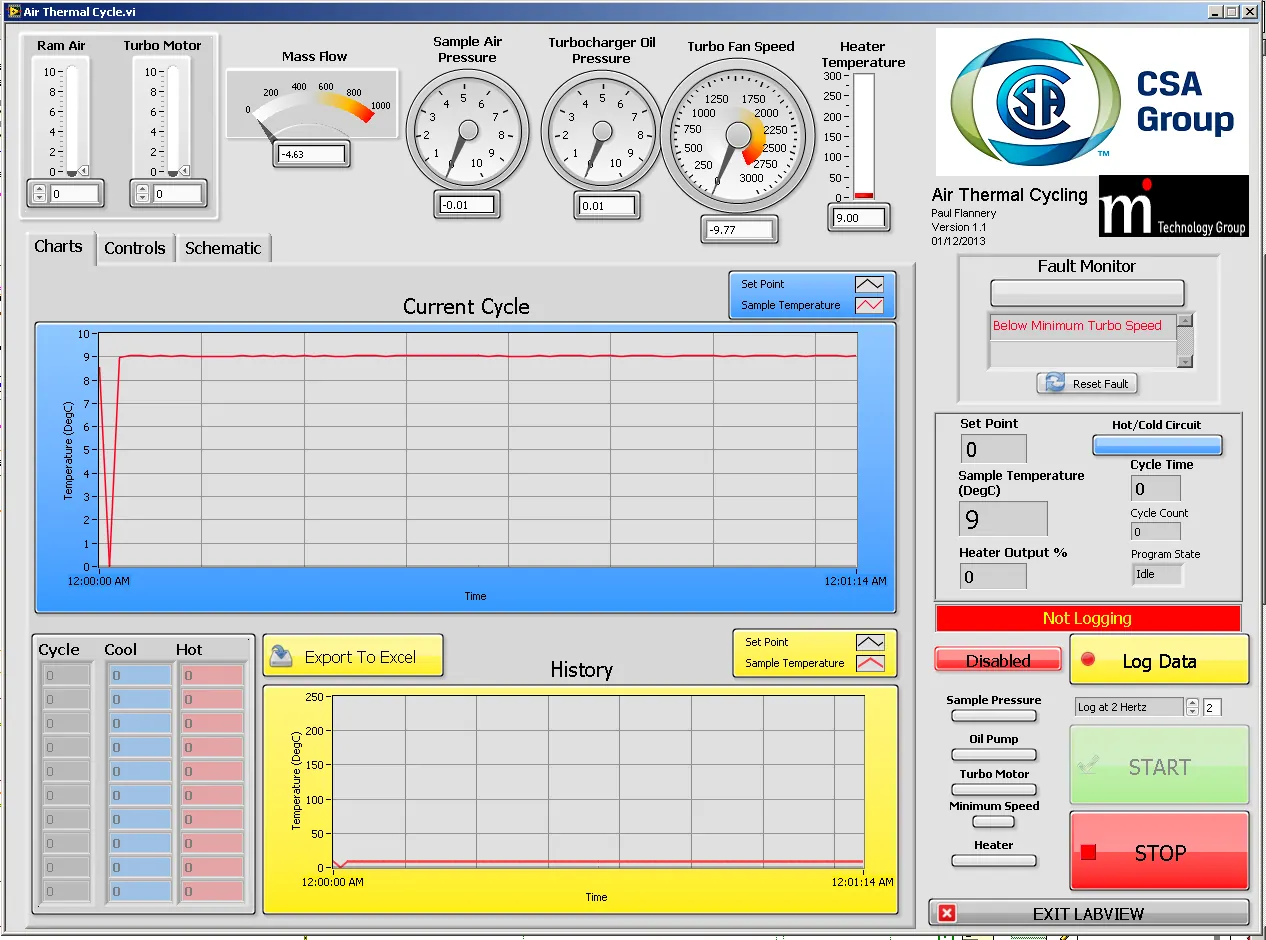This screenshot has width=1266, height=940.
Task: Click Program State Idle indicator
Action: 1157,574
